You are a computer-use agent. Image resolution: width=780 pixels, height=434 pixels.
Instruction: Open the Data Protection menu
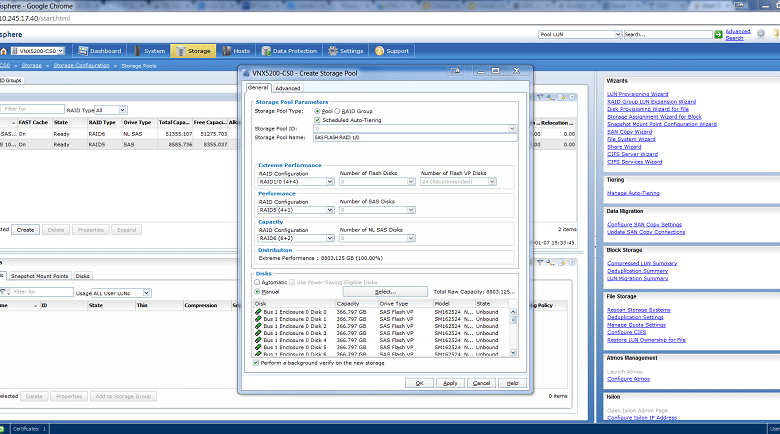tap(289, 51)
